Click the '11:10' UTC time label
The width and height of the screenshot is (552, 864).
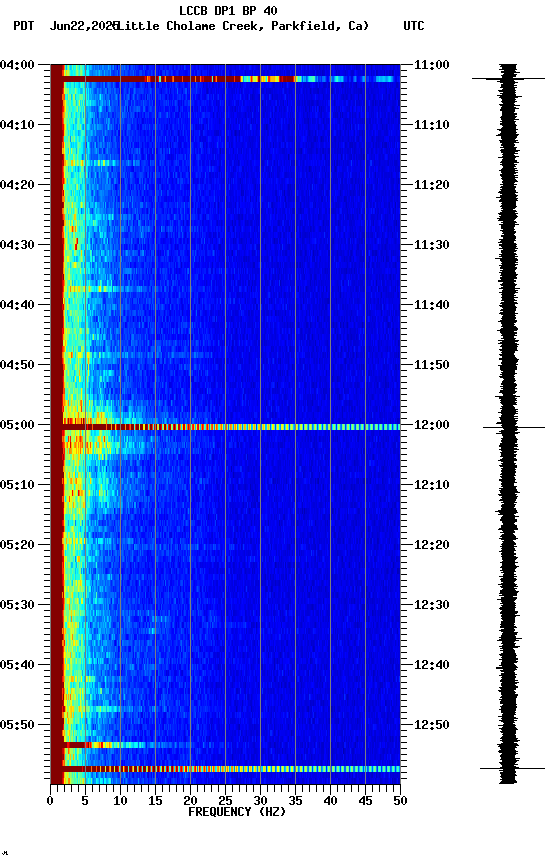point(432,125)
